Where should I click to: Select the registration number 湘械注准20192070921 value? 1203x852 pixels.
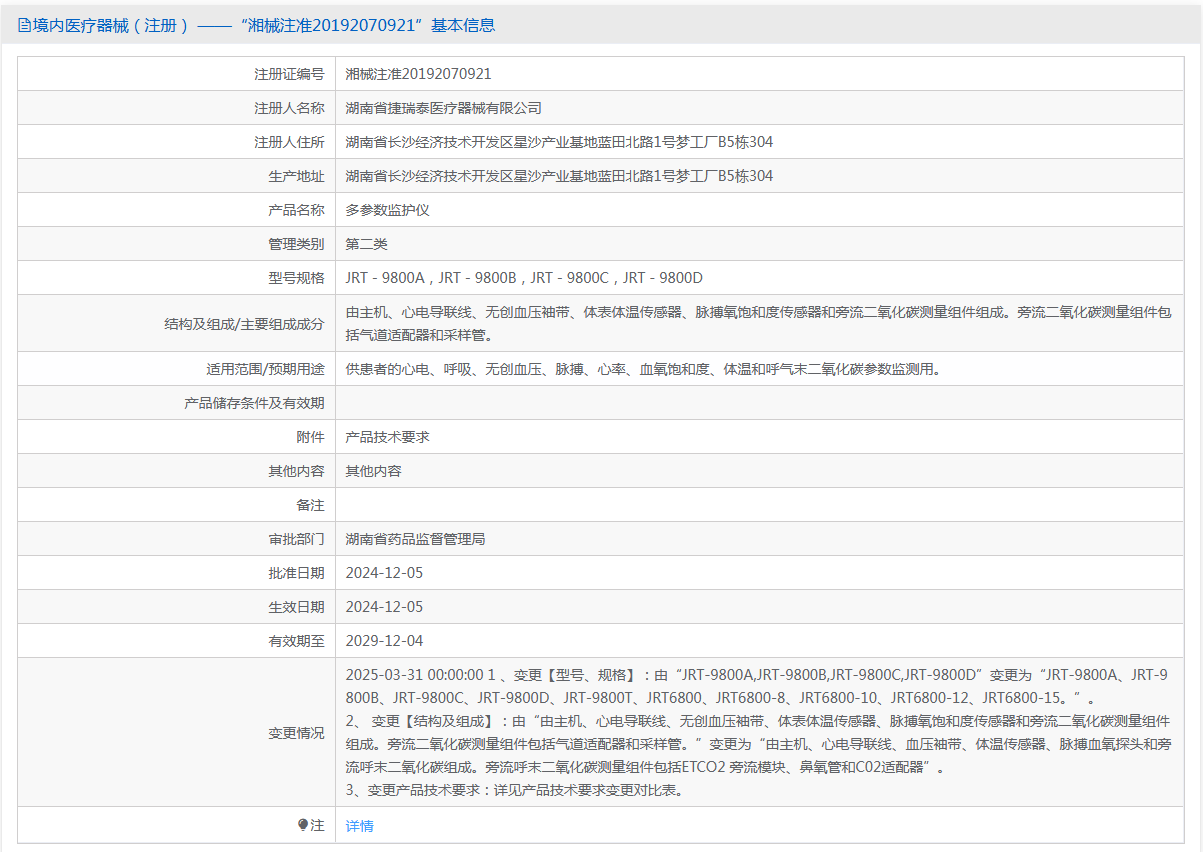point(418,74)
